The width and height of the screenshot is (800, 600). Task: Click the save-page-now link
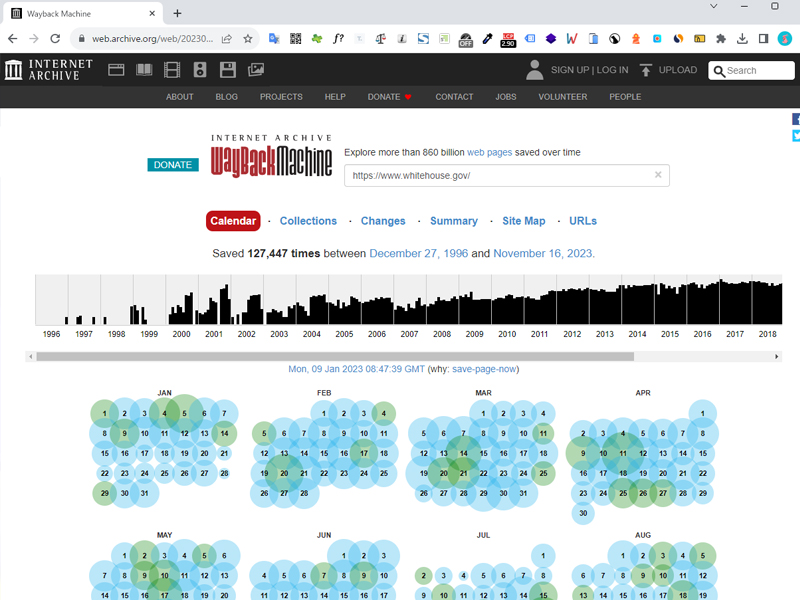click(x=484, y=369)
